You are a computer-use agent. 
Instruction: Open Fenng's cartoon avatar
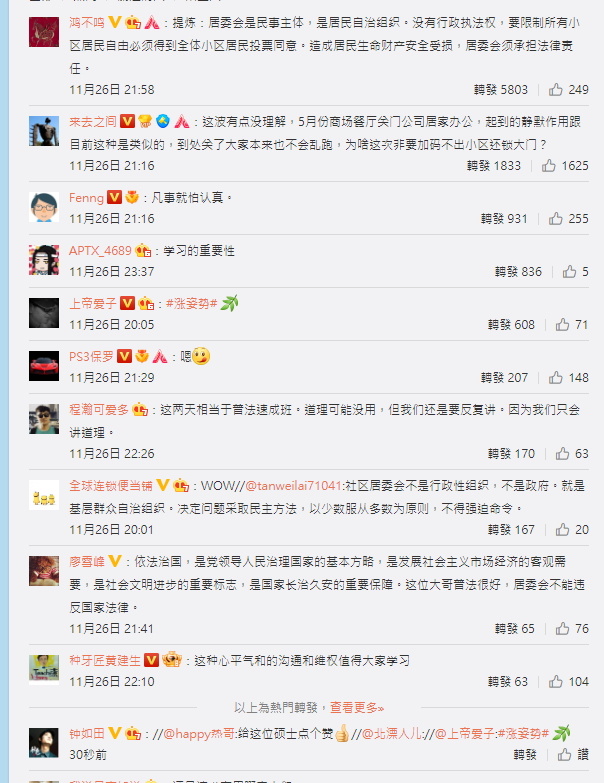(44, 207)
